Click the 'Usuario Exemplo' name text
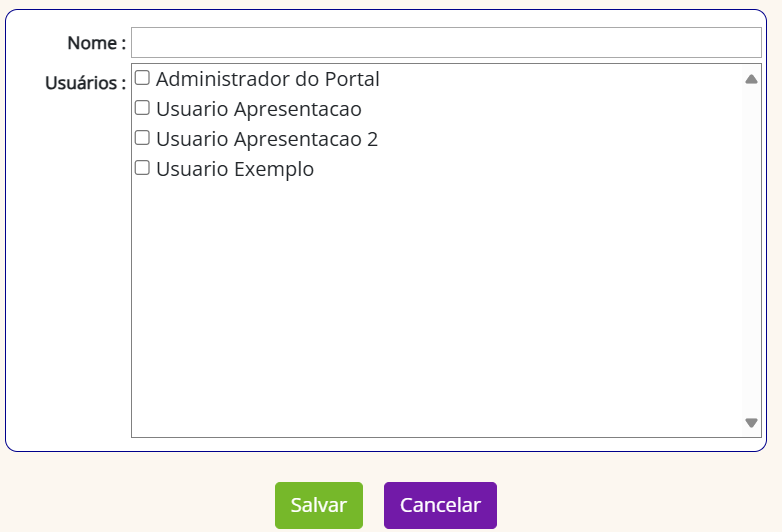Viewport: 782px width, 532px height. [x=235, y=169]
